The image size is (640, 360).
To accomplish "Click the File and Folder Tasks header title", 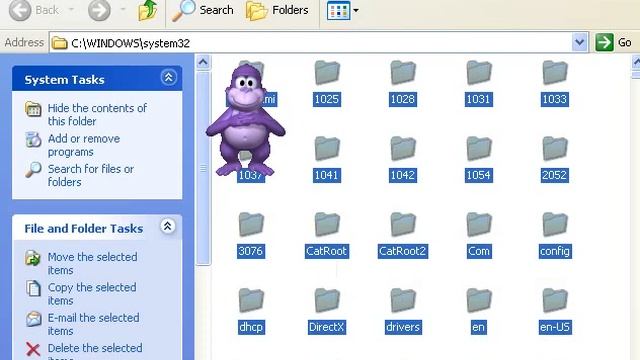I will tap(83, 229).
